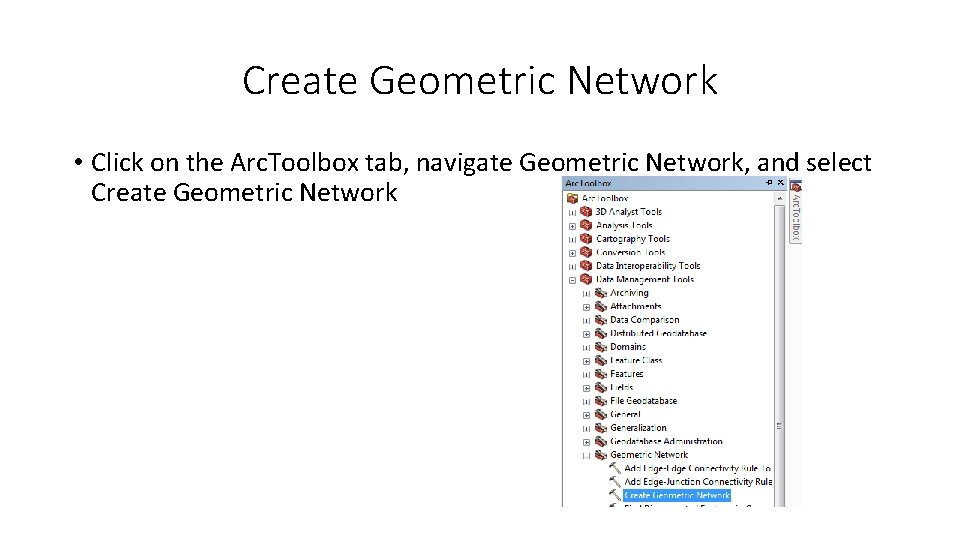Collapse the Geometric Network toolset

coord(587,456)
